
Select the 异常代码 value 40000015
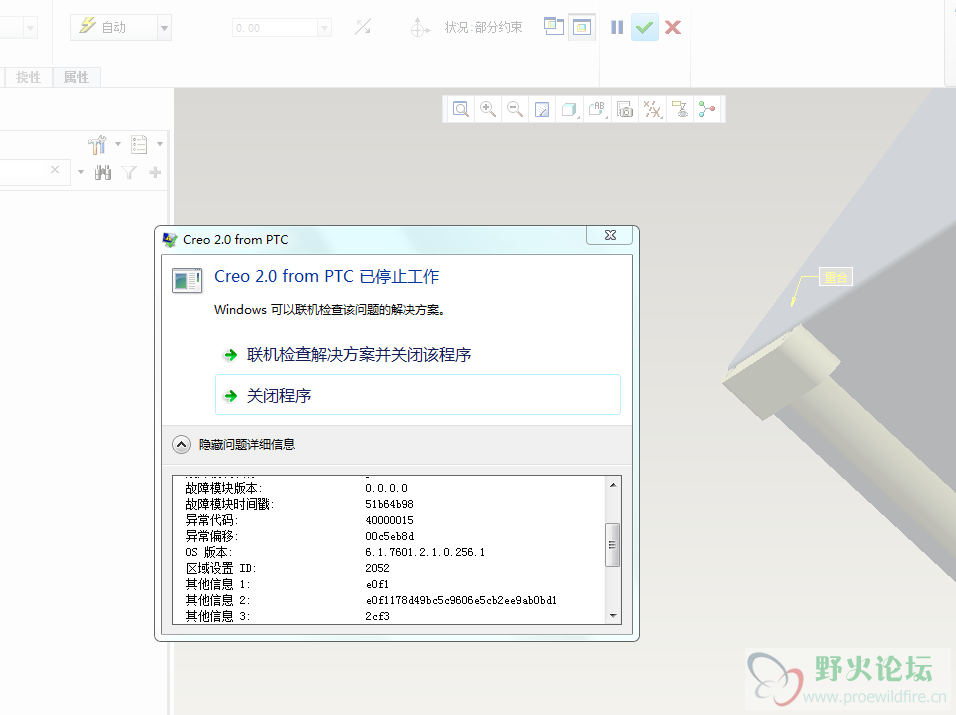click(x=389, y=520)
